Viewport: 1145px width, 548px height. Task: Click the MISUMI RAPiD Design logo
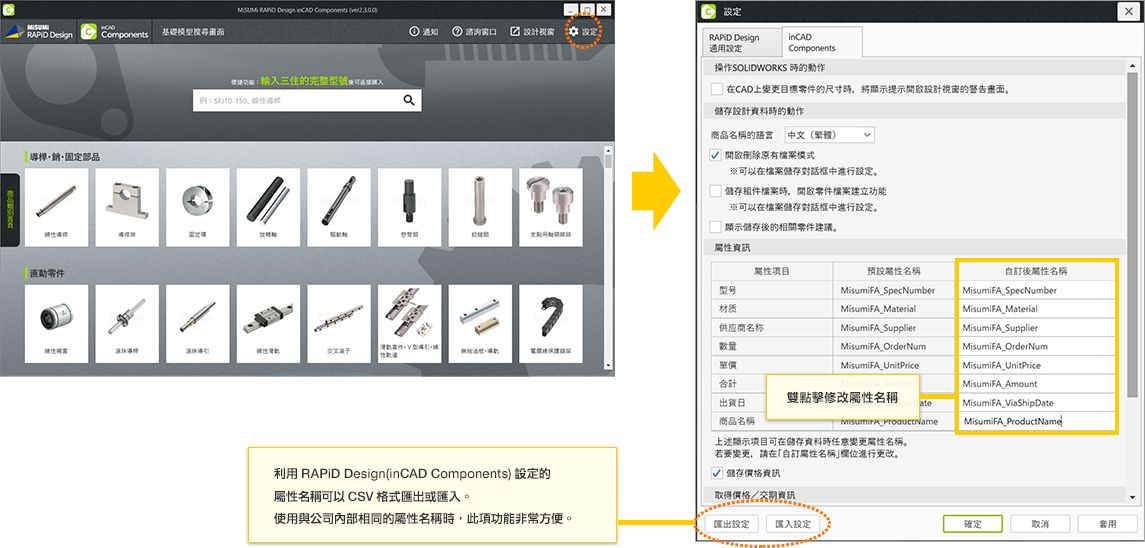coord(39,33)
